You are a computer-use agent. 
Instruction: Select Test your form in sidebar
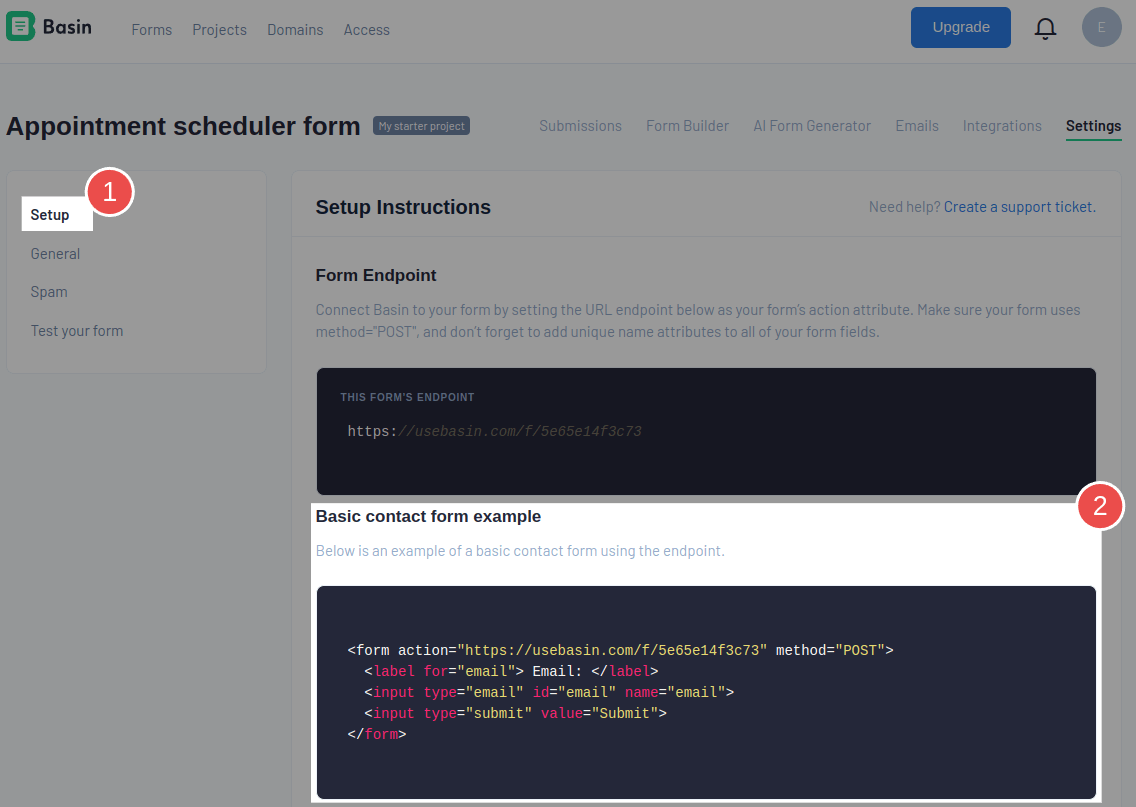(x=77, y=330)
